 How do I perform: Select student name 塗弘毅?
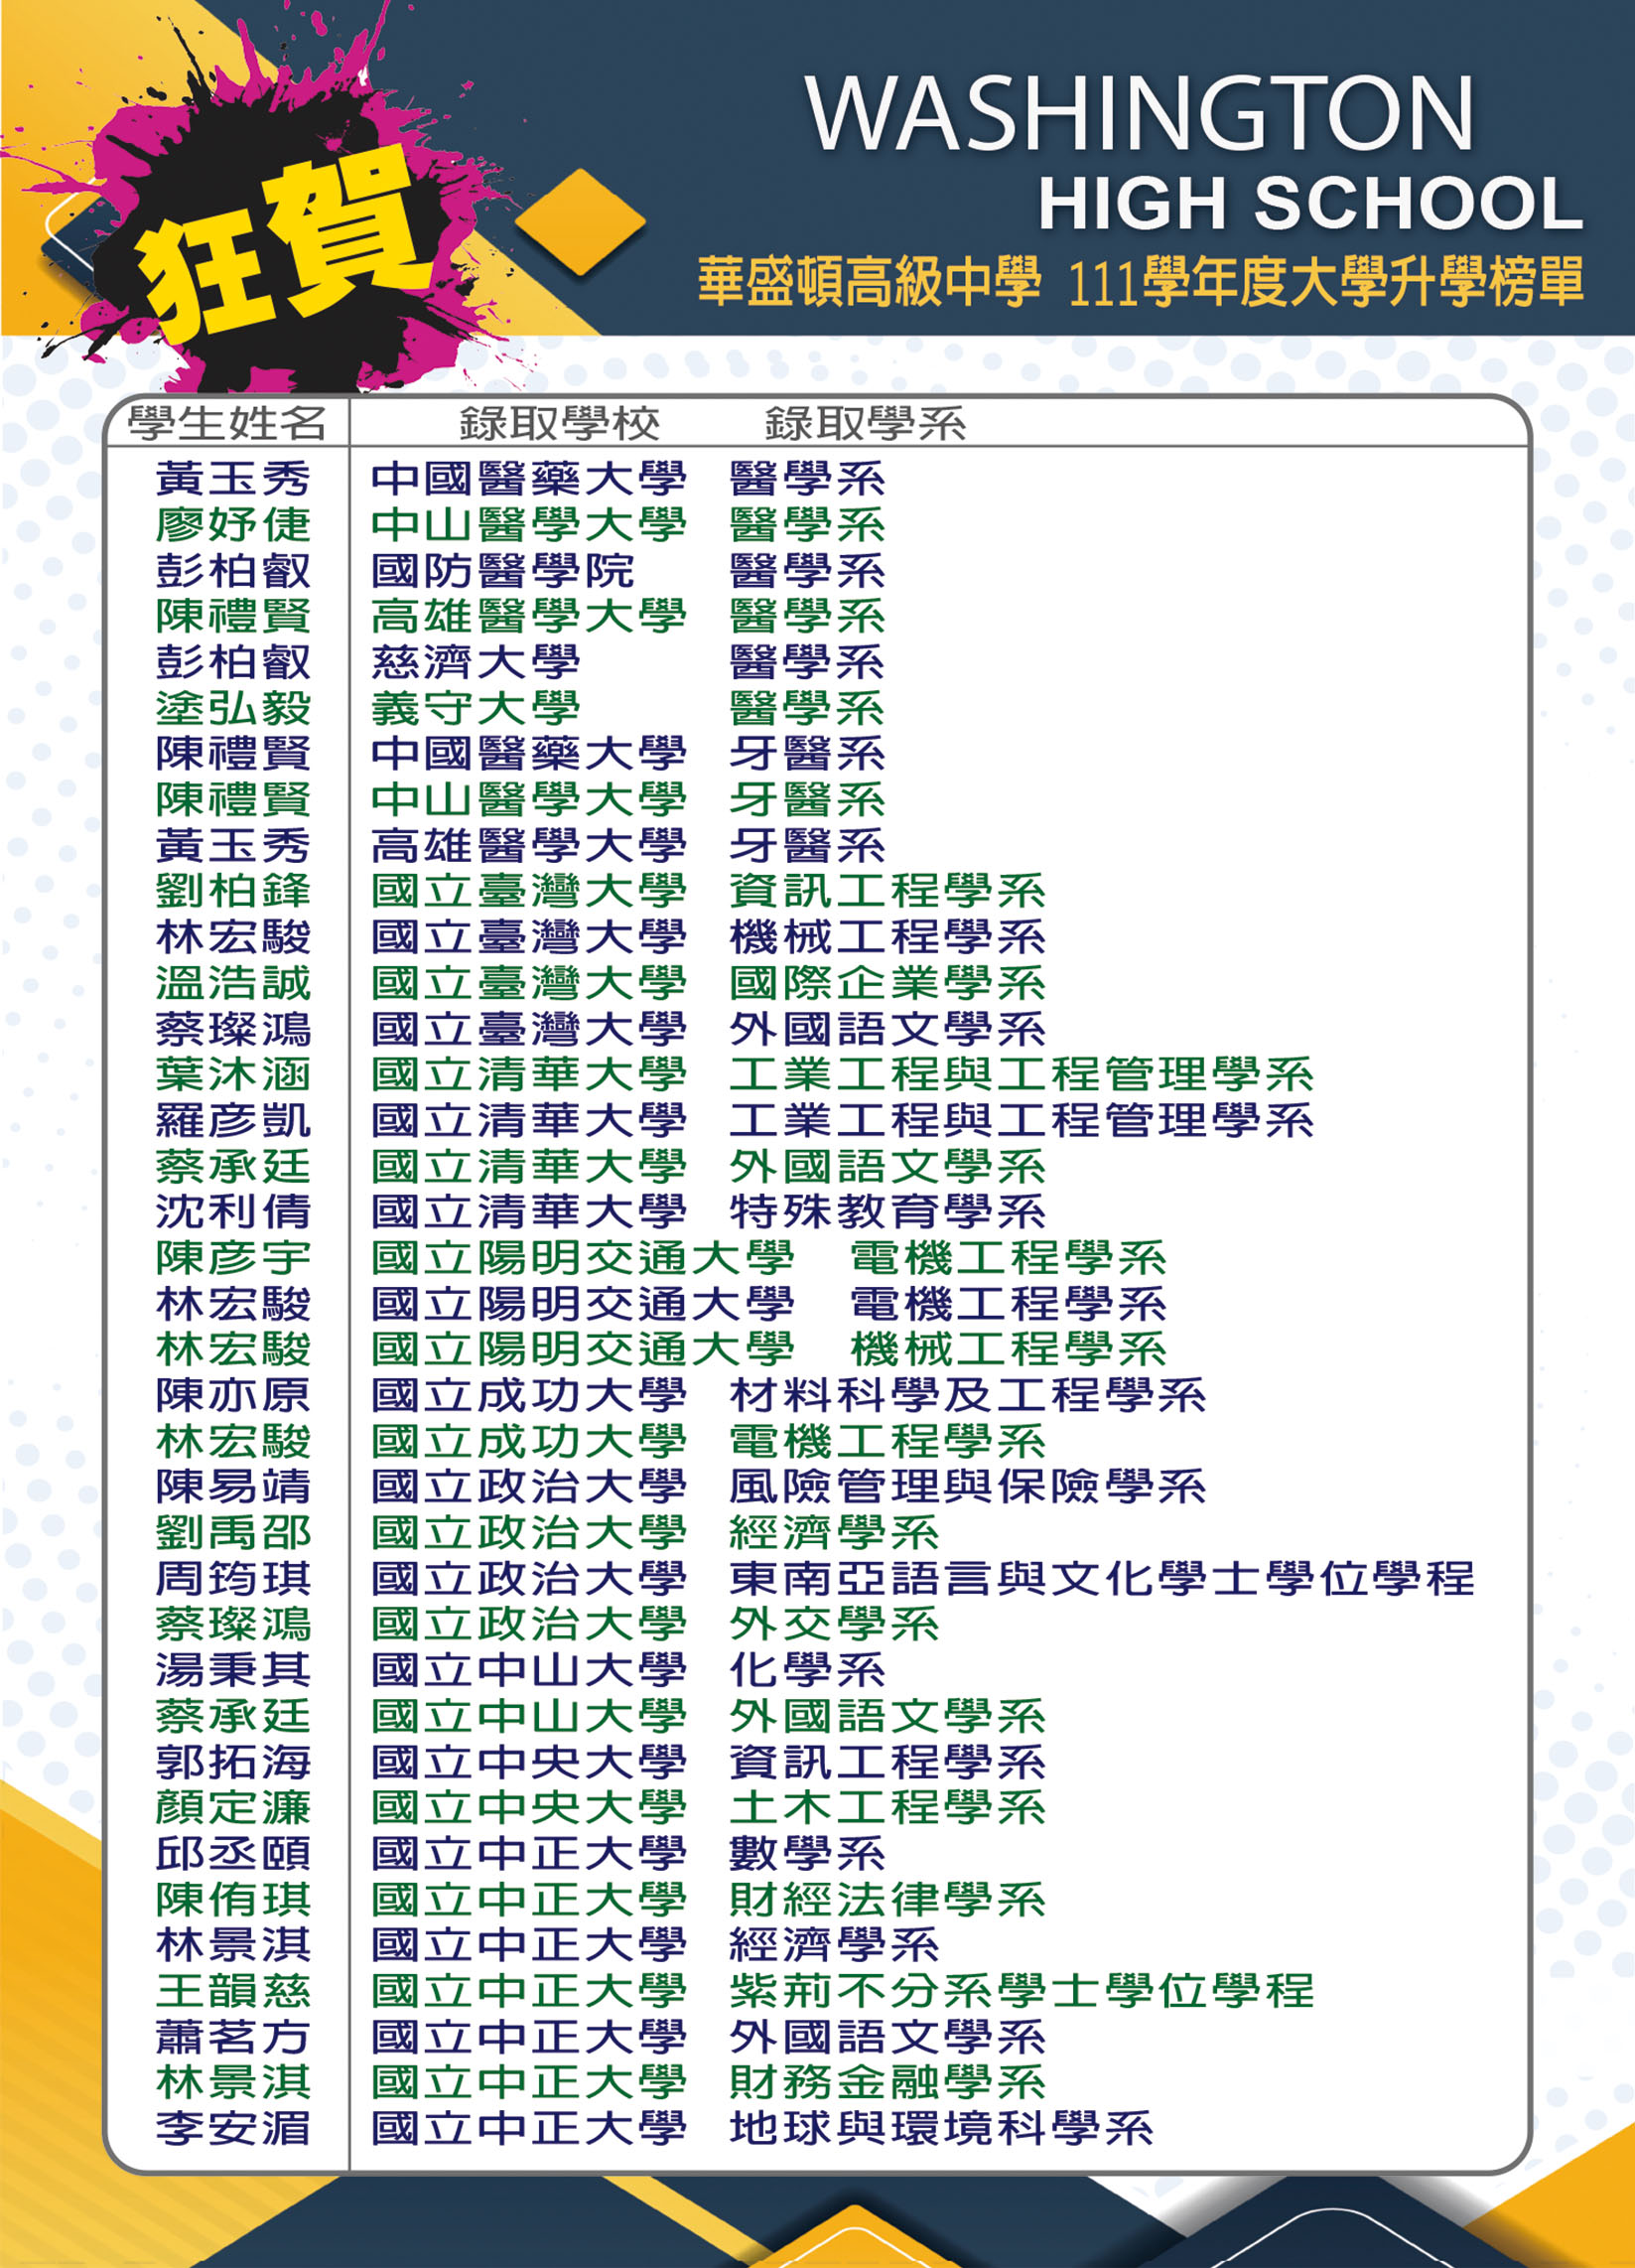click(233, 708)
